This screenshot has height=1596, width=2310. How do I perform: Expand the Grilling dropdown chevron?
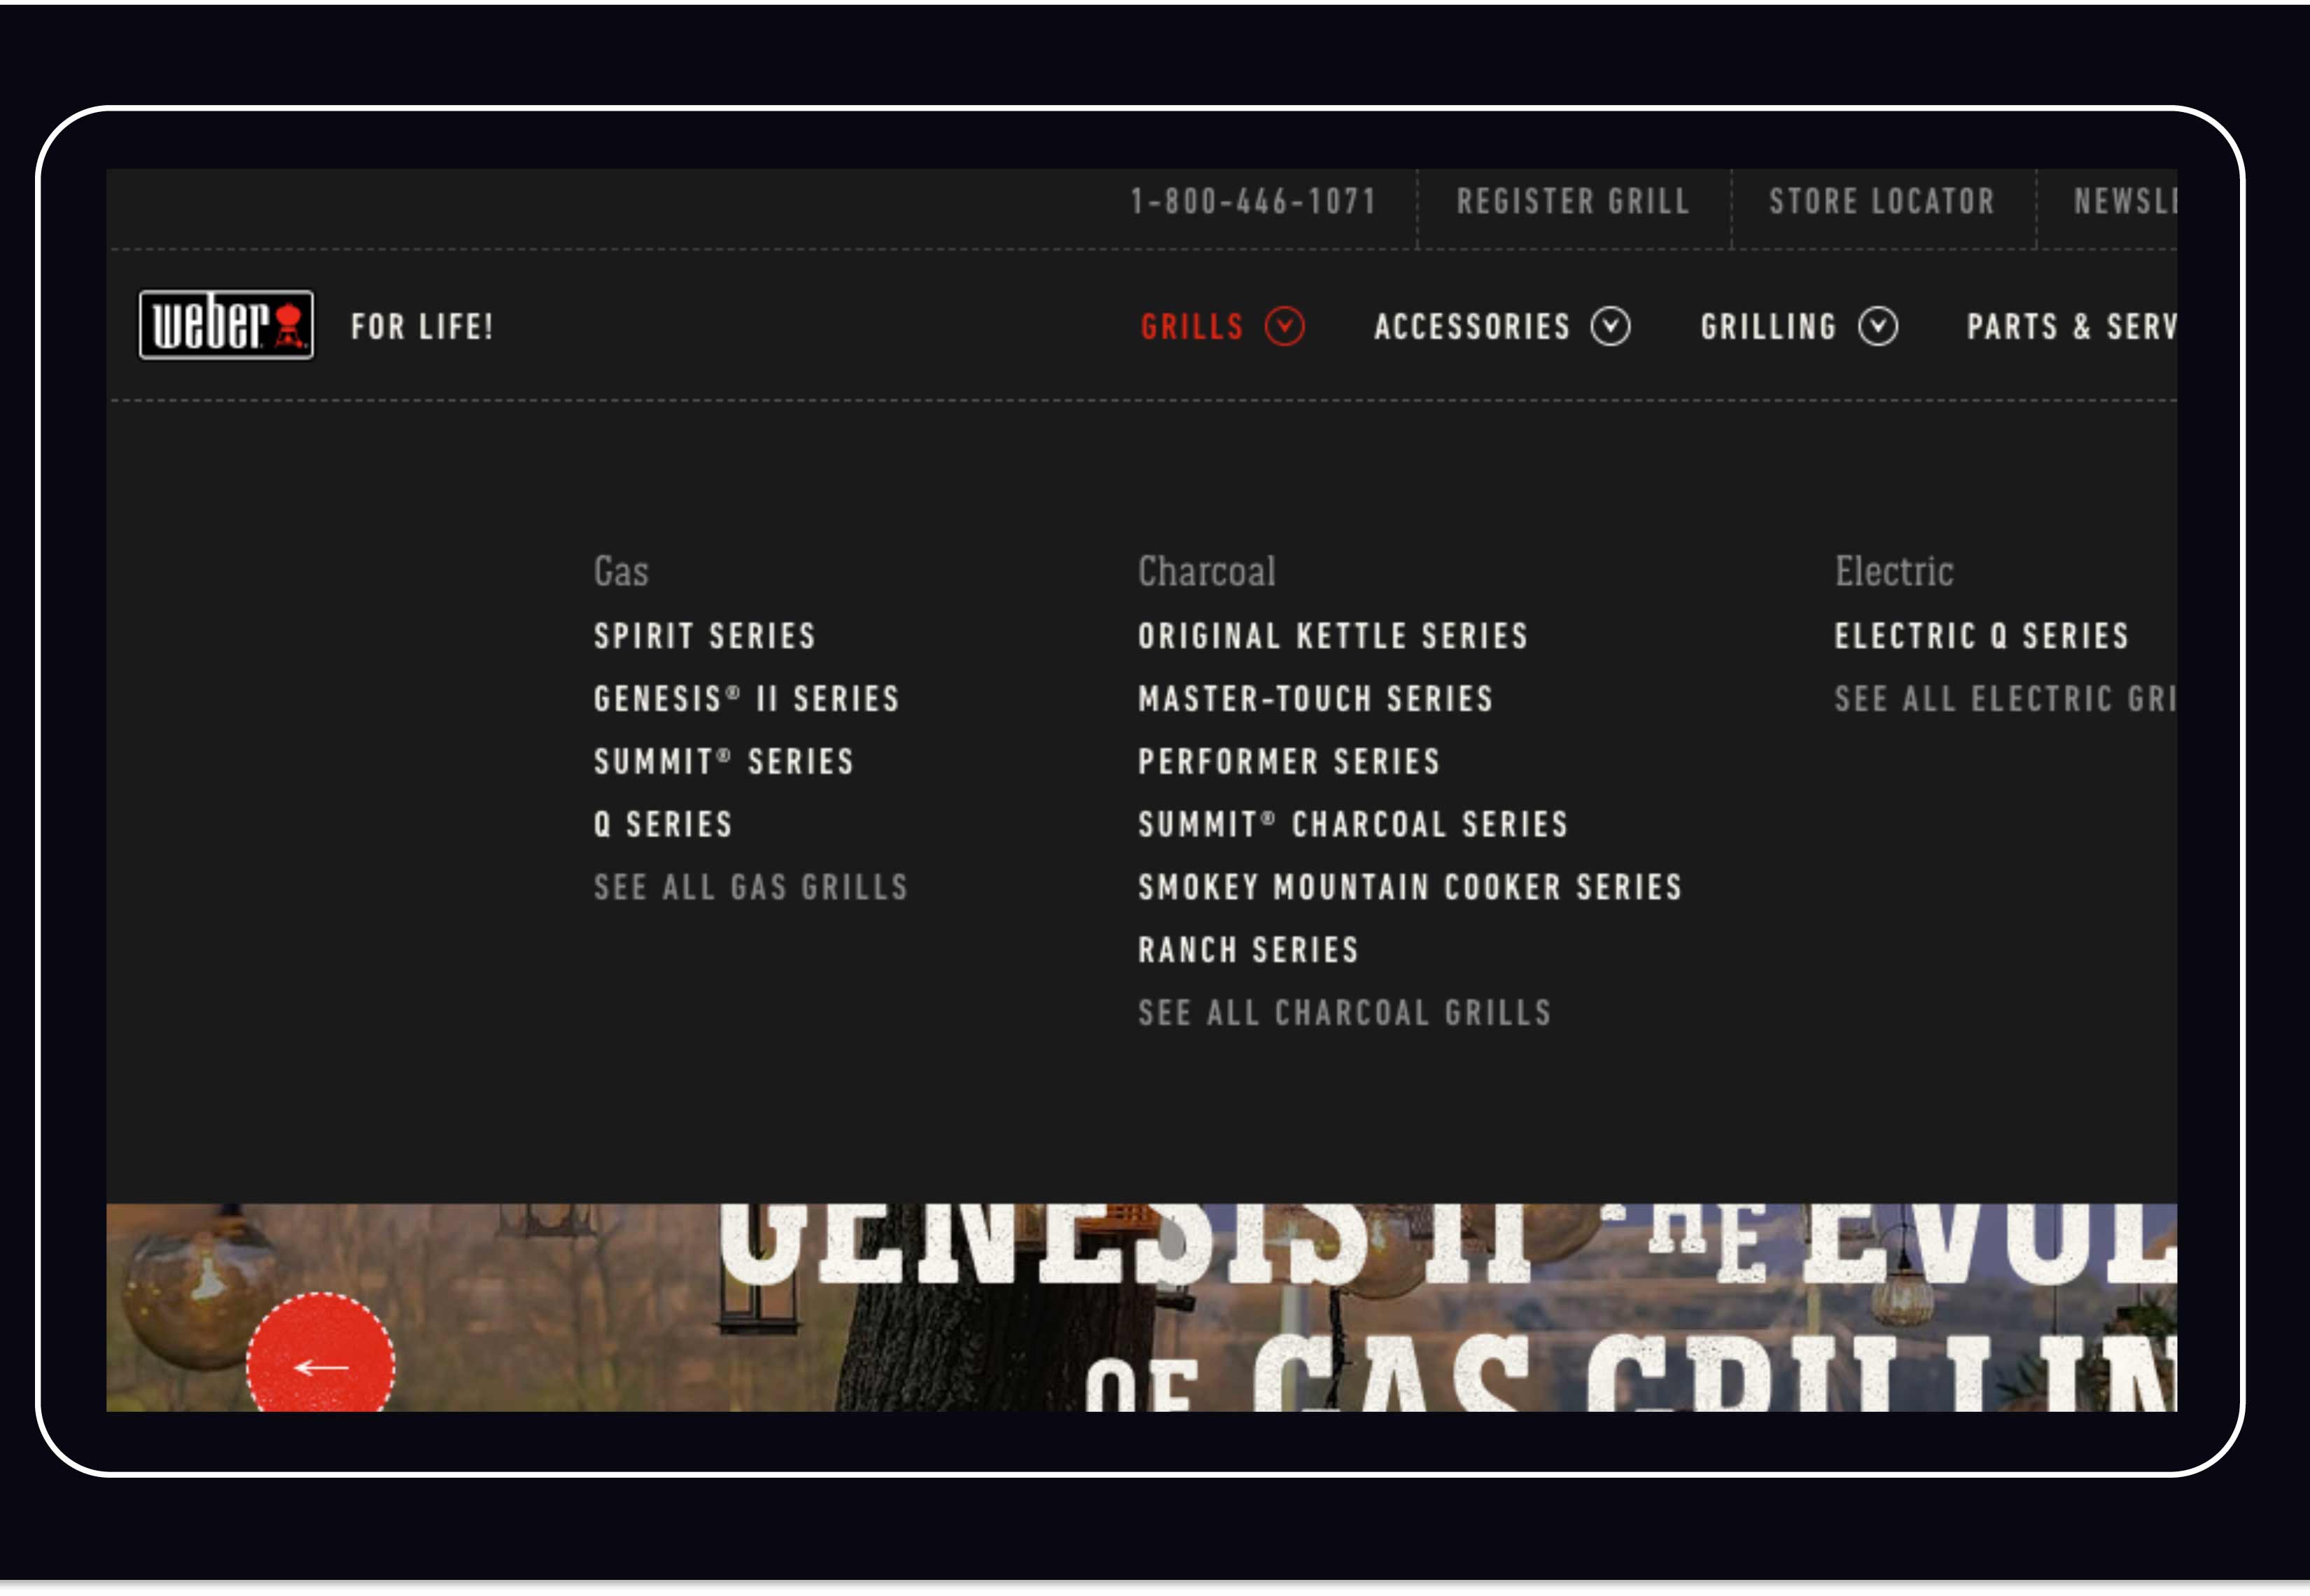tap(1879, 327)
